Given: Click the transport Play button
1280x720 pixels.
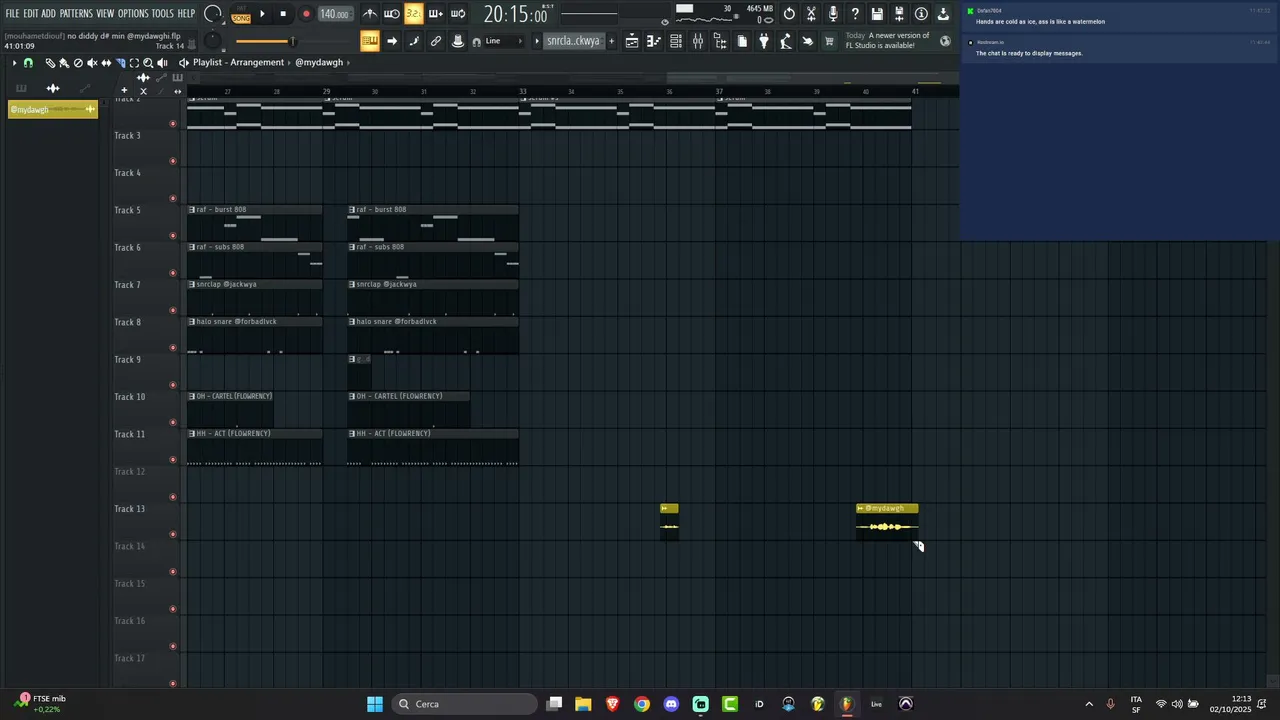Looking at the screenshot, I should tap(262, 14).
